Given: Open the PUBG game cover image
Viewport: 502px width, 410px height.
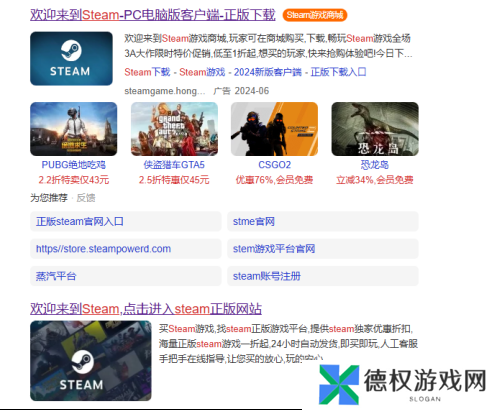Looking at the screenshot, I should [x=74, y=129].
